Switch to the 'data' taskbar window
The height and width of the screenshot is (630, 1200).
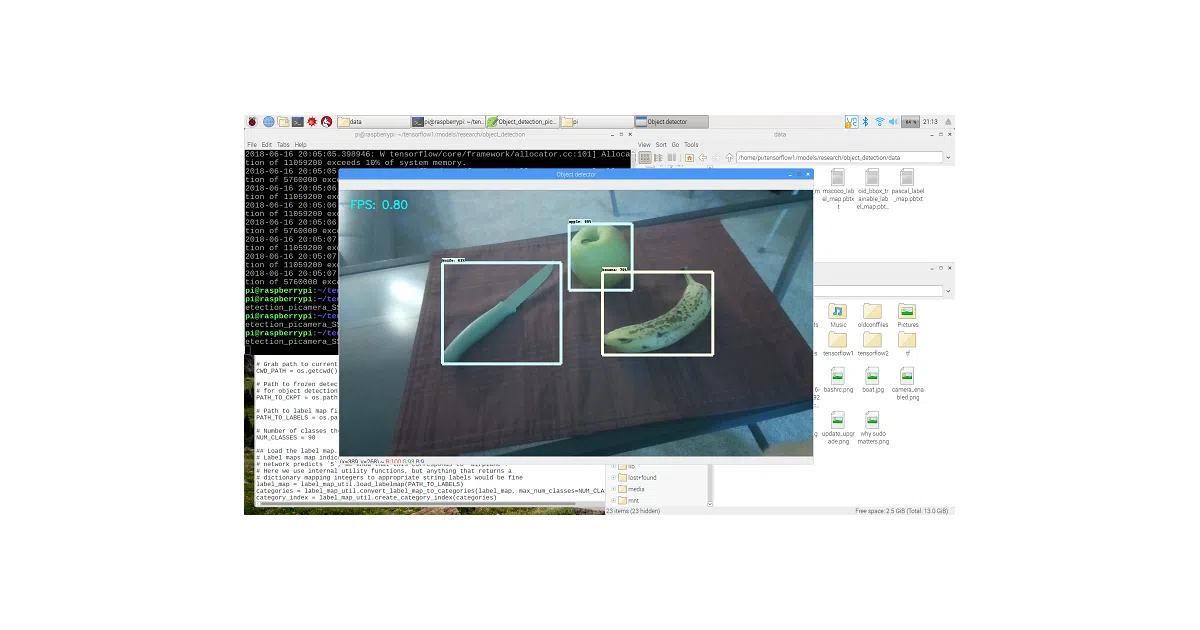pos(372,122)
